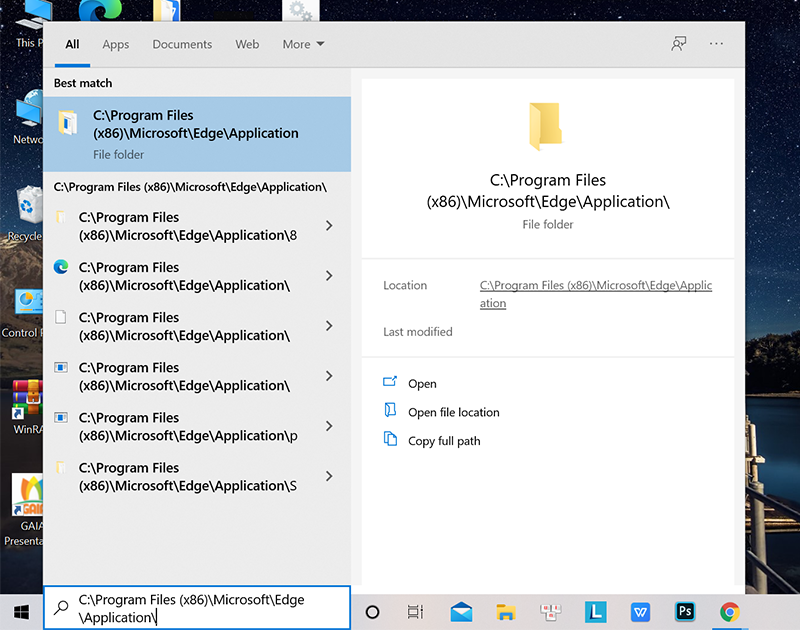This screenshot has height=630, width=800.
Task: Open Task View from taskbar
Action: (x=415, y=612)
